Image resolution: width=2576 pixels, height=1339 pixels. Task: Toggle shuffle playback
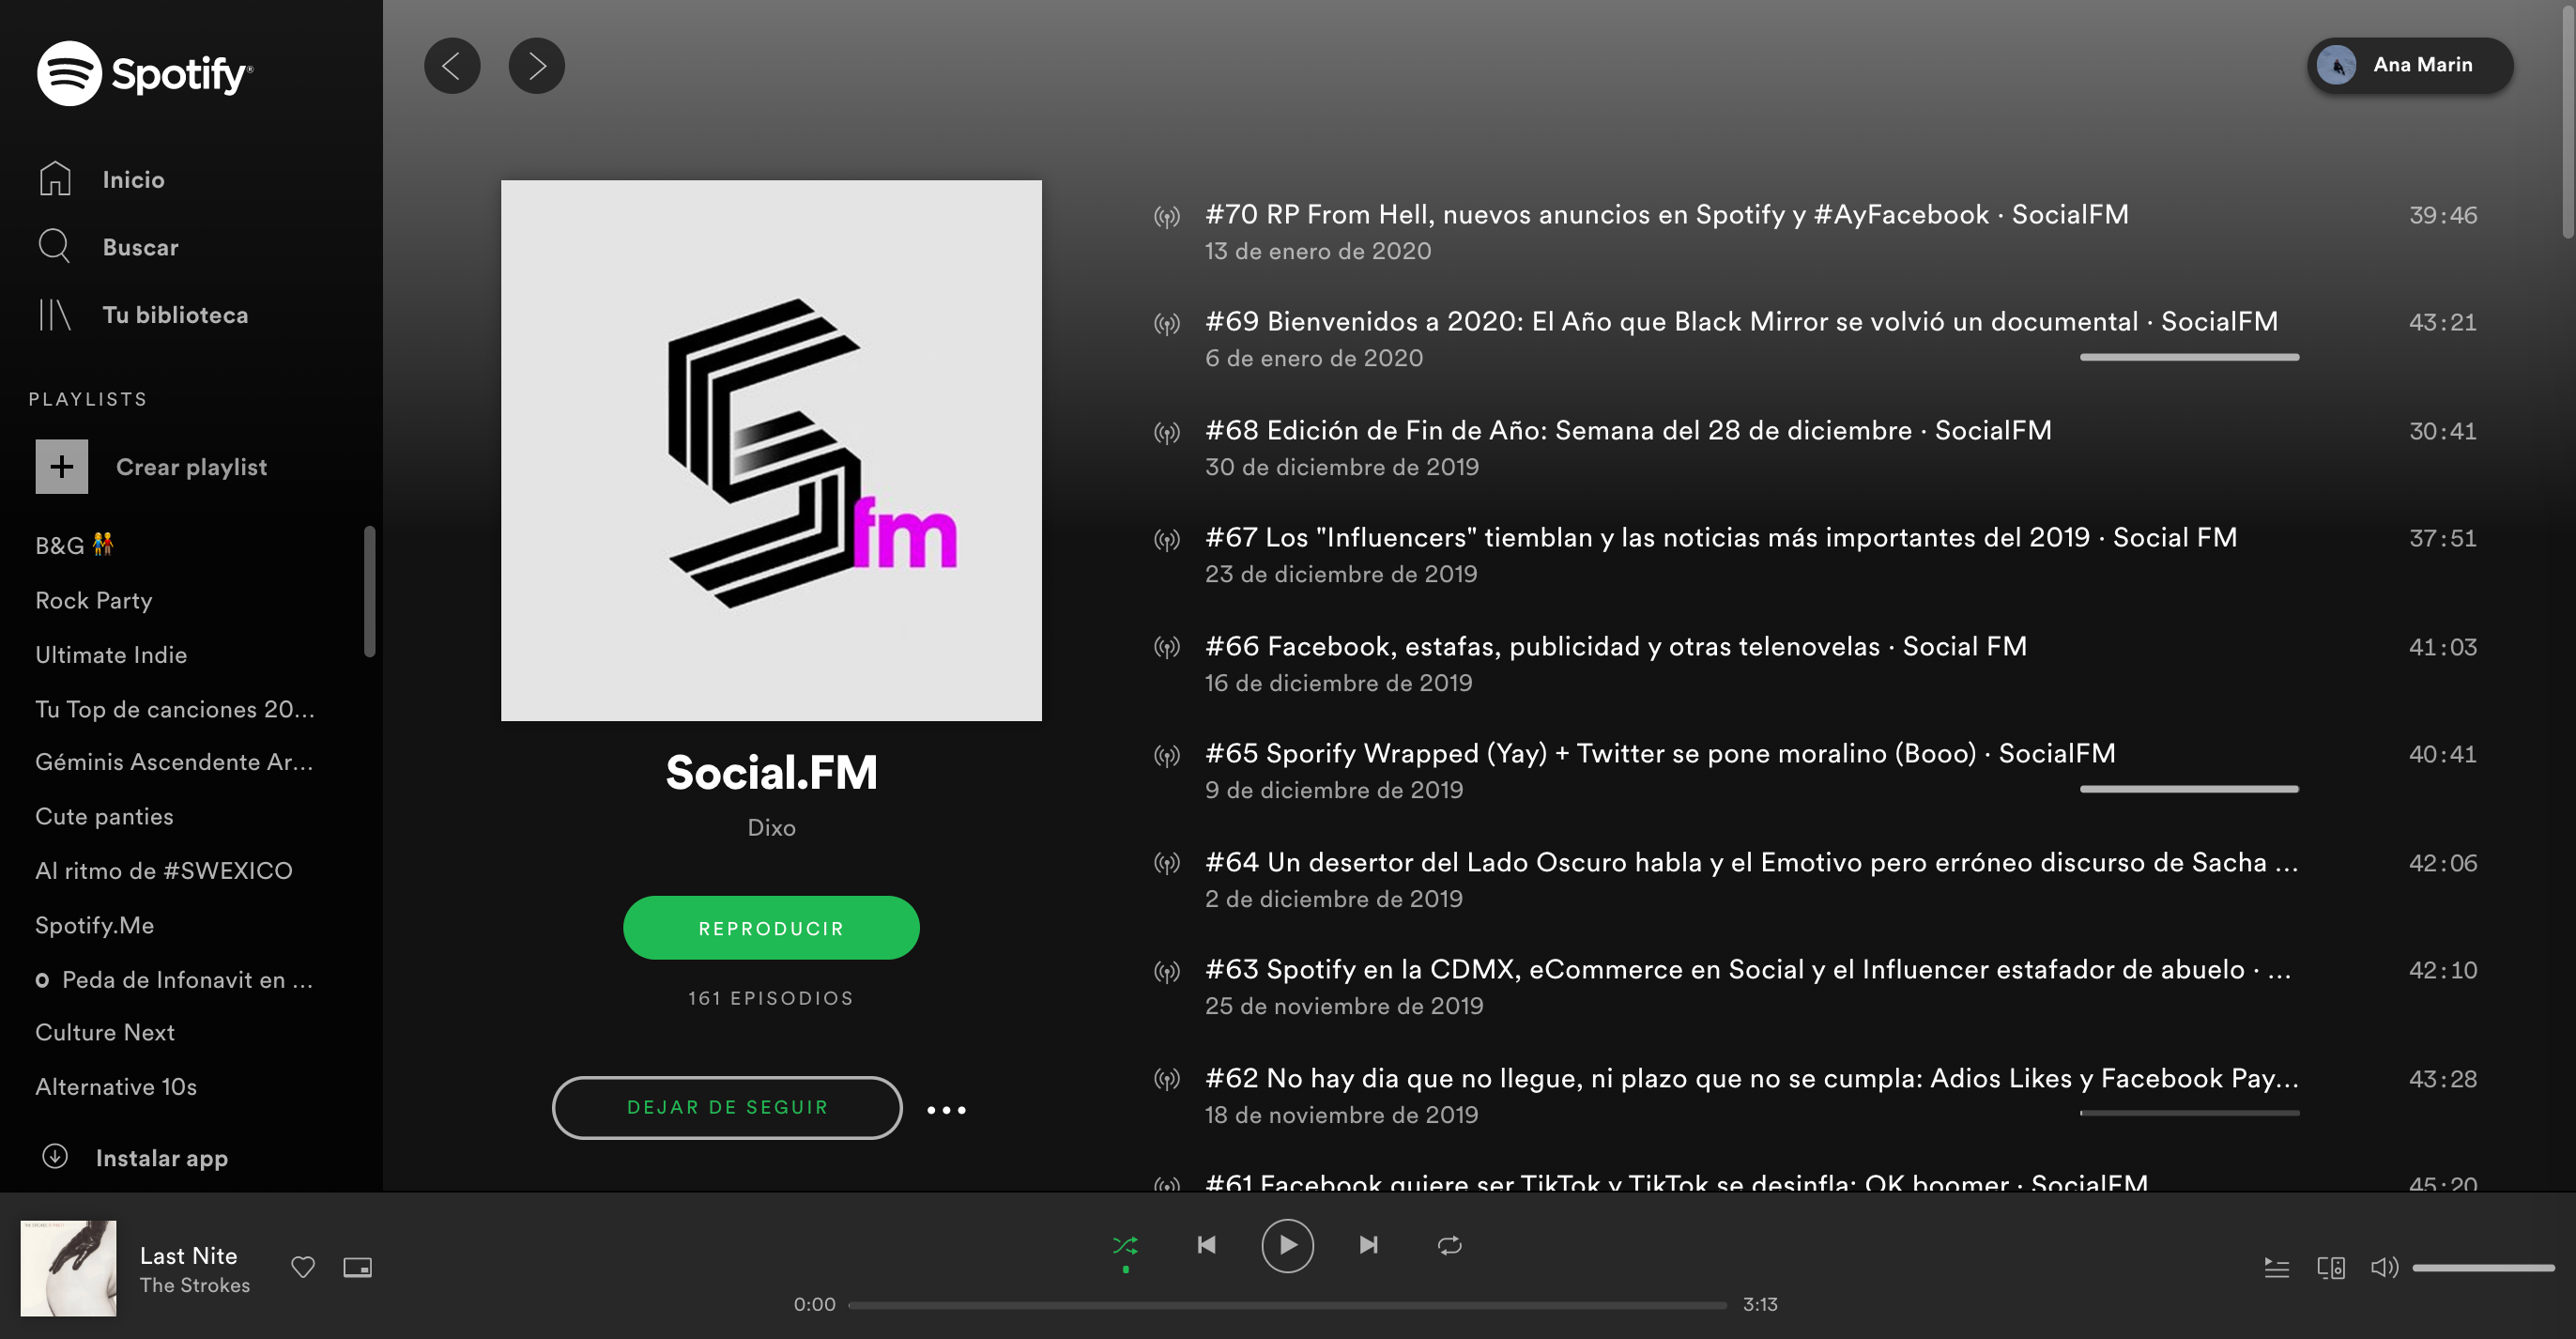pyautogui.click(x=1125, y=1245)
